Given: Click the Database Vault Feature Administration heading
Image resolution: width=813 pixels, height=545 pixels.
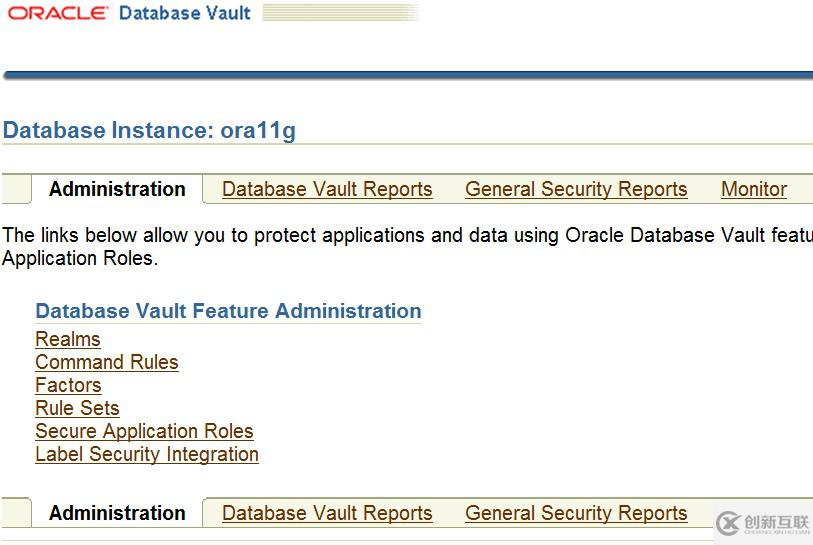Looking at the screenshot, I should pyautogui.click(x=228, y=311).
